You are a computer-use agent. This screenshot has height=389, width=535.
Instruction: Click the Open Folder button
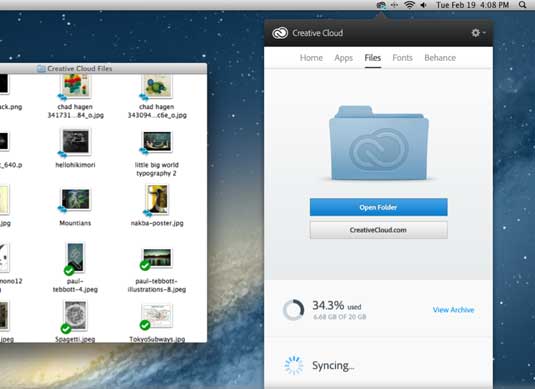pyautogui.click(x=378, y=207)
